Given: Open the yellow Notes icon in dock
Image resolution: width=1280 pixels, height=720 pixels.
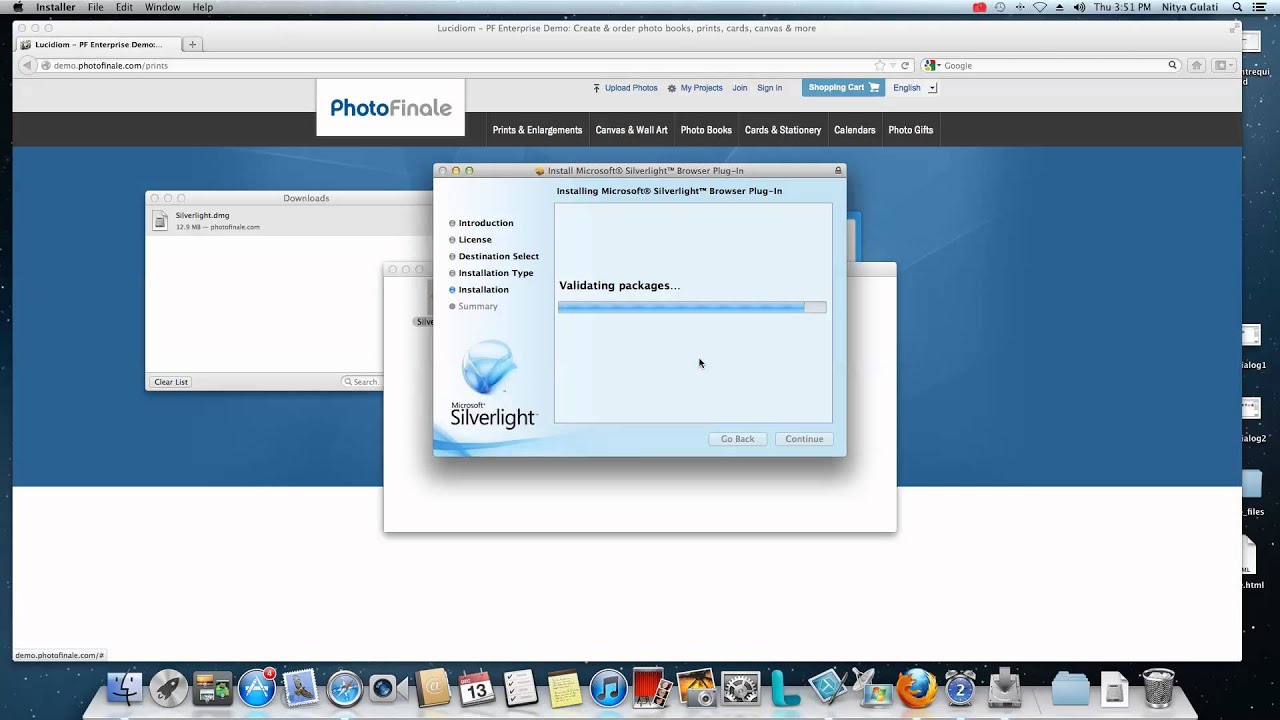Looking at the screenshot, I should click(x=564, y=688).
